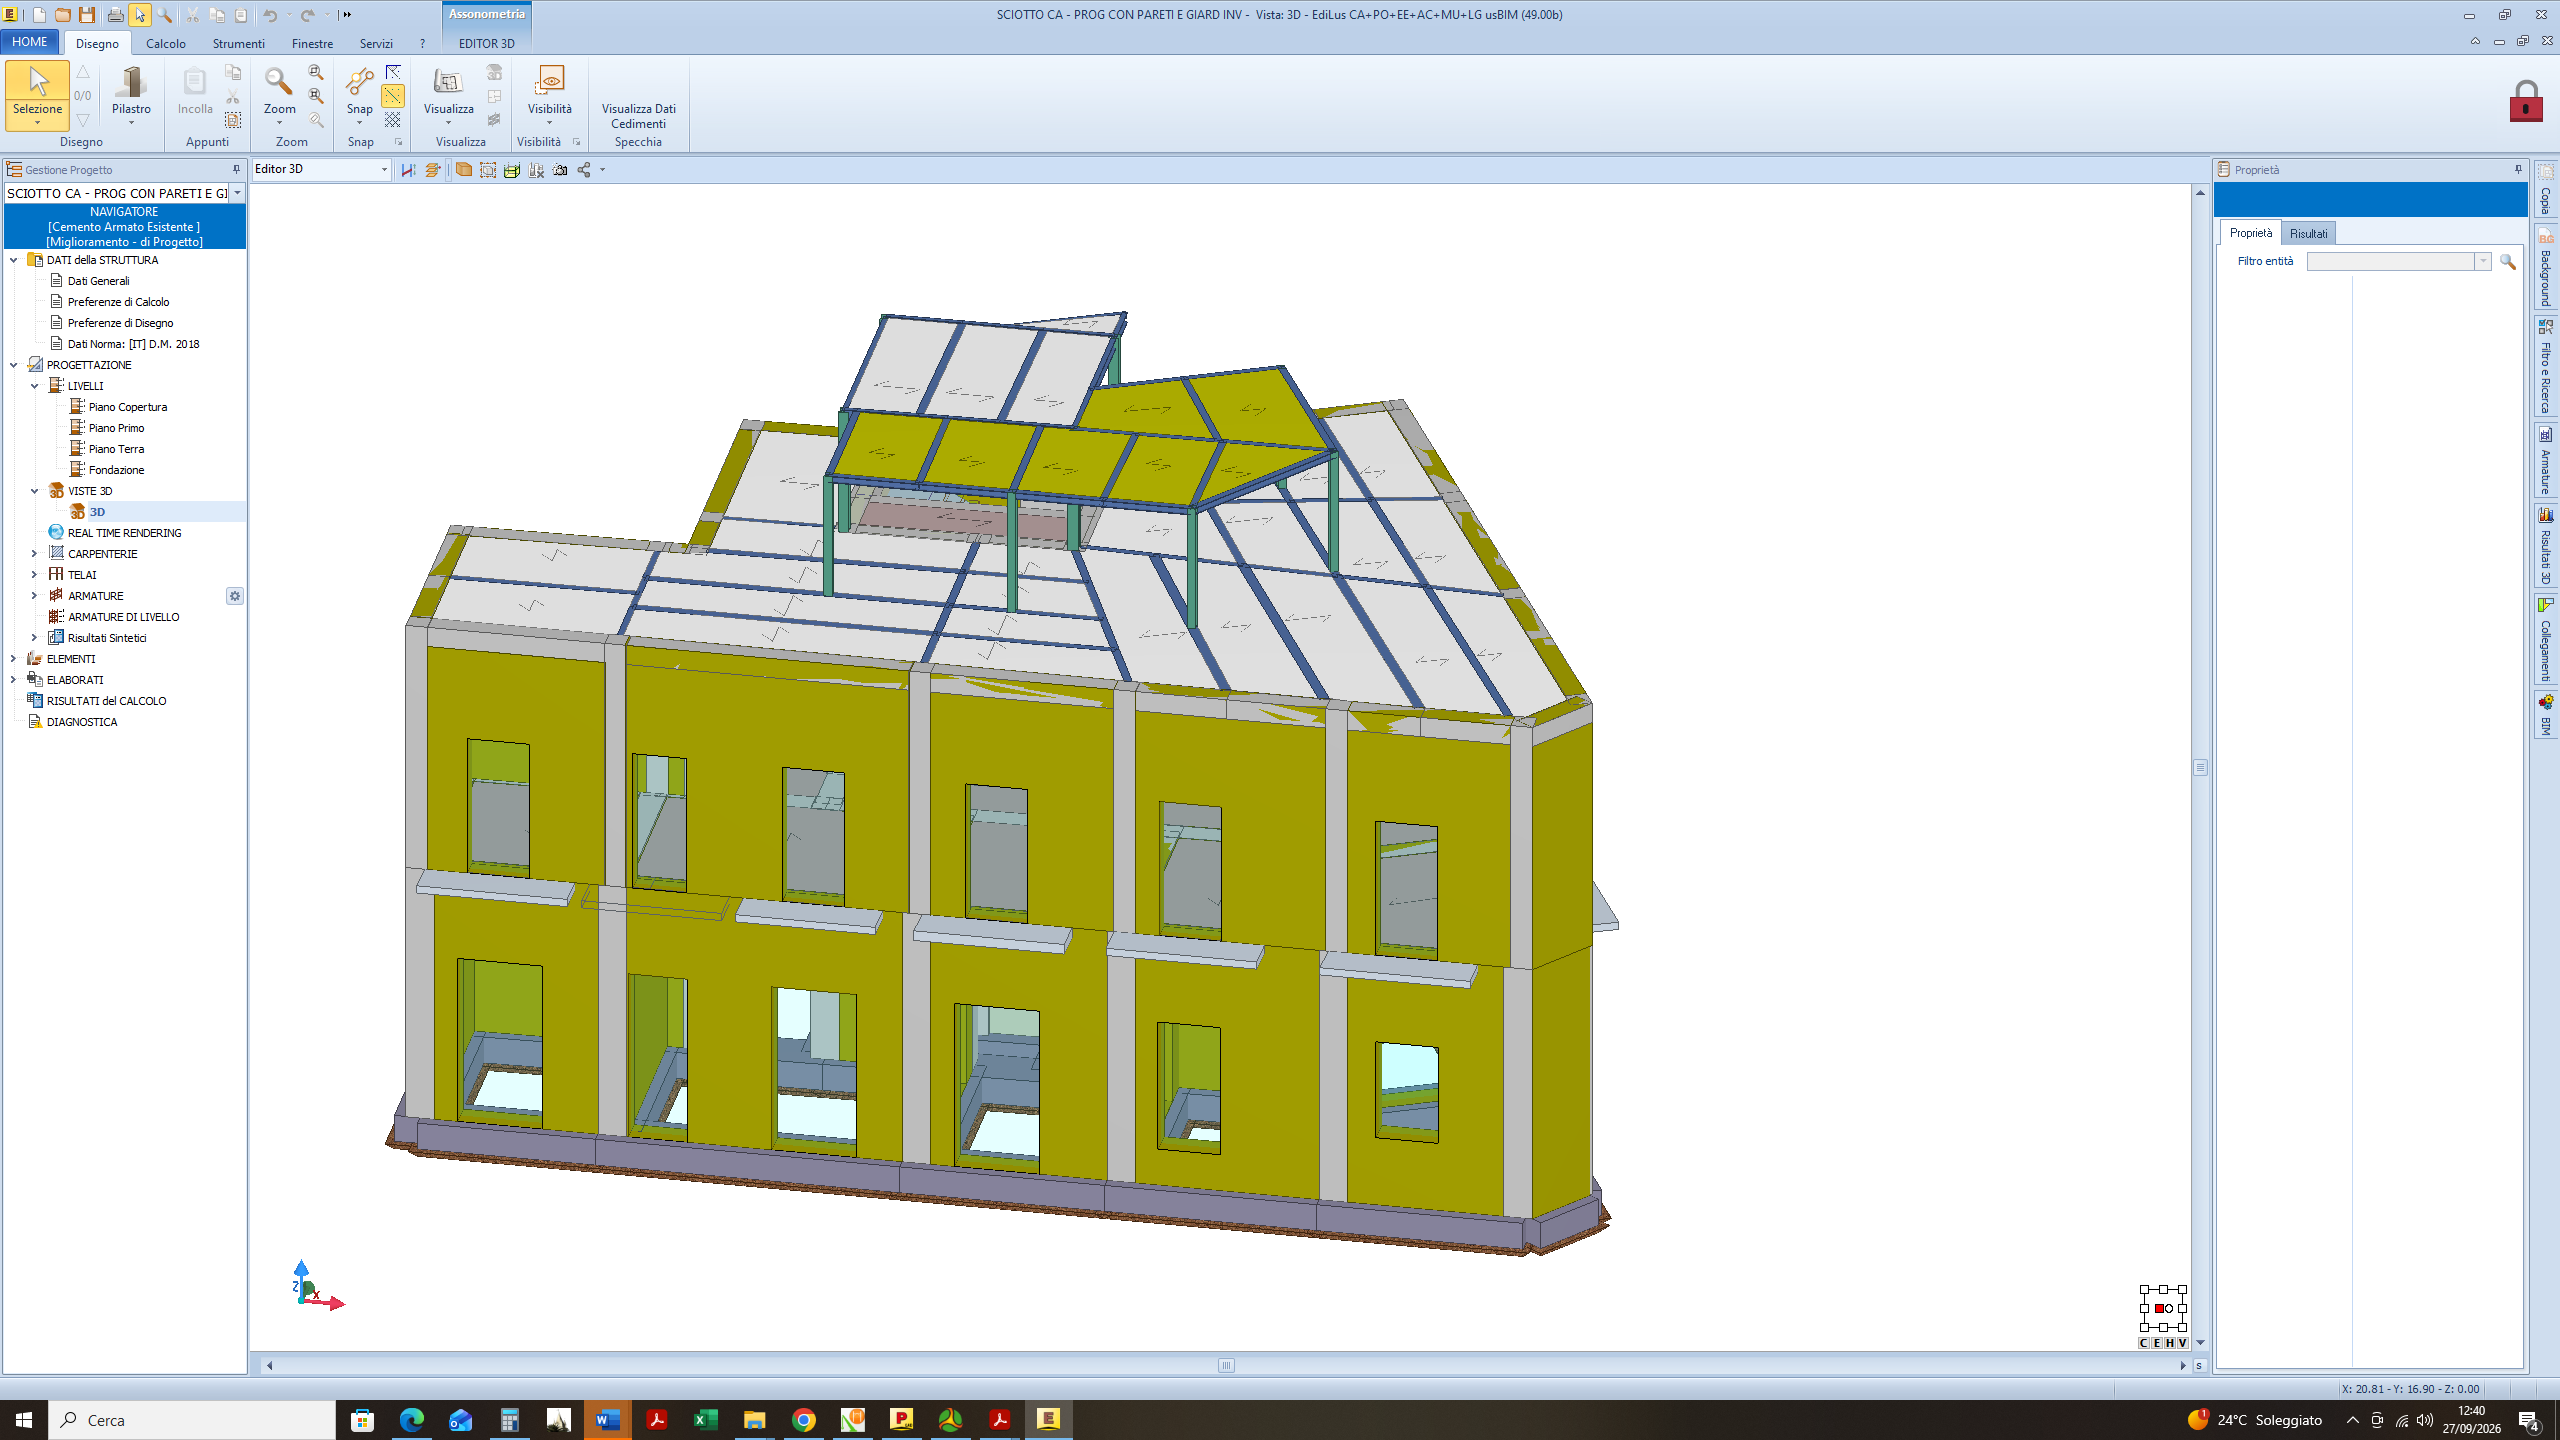Open Word from the Windows taskbar

point(607,1419)
